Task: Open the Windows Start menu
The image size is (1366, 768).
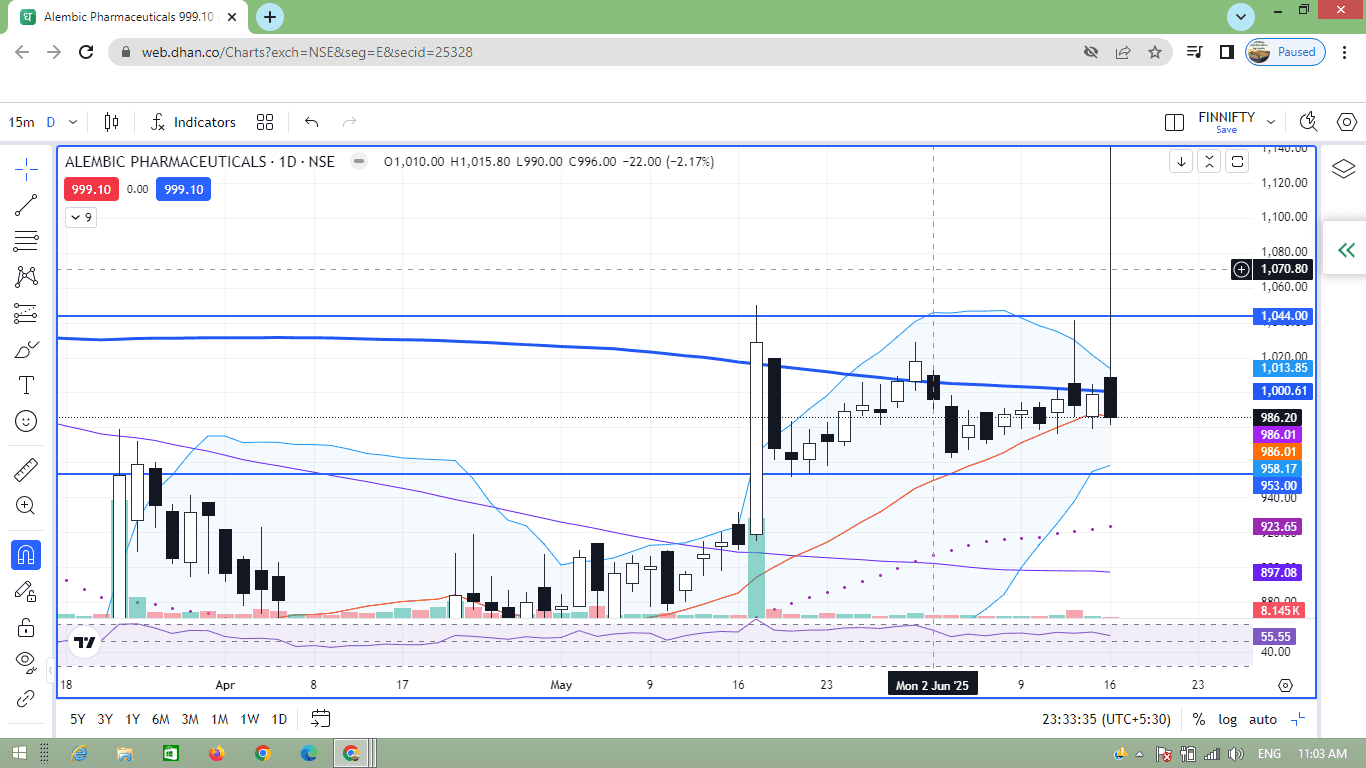Action: (20, 753)
